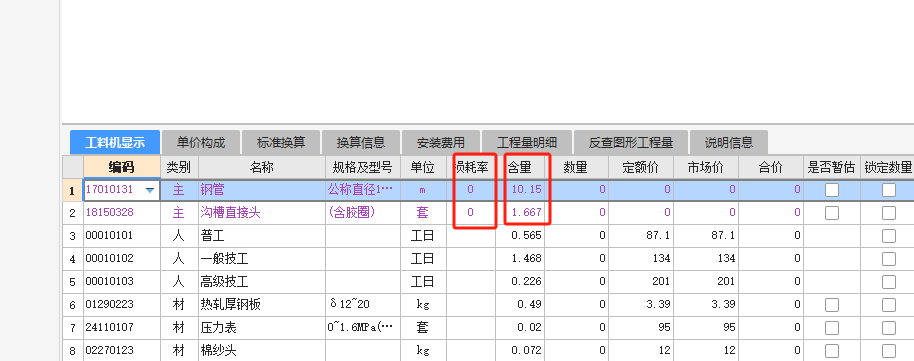Screen dimensions: 914x361
Task: Click code cell 00010102
Action: (x=122, y=259)
